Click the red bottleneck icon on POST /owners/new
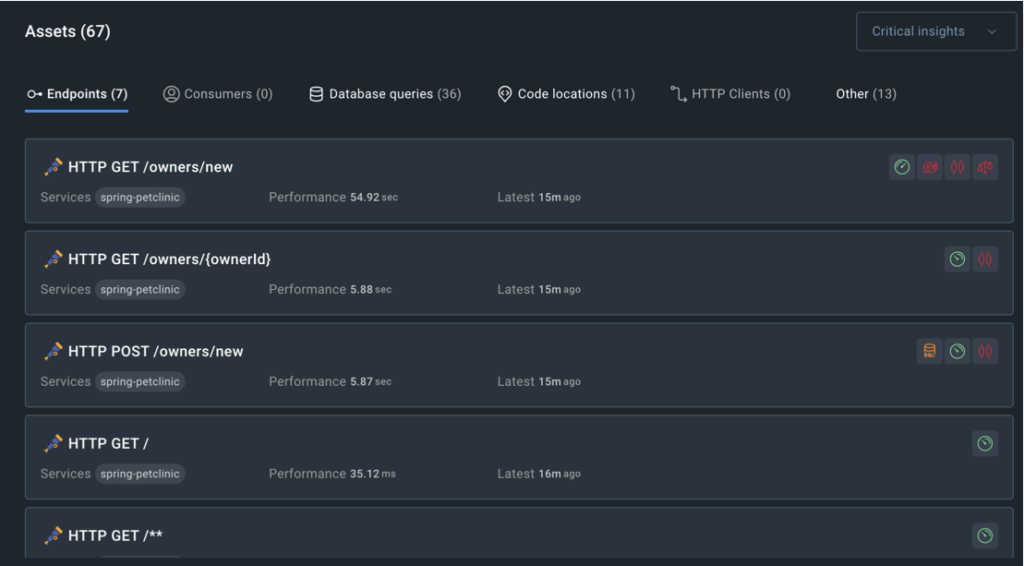Viewport: 1024px width, 566px height. pyautogui.click(x=985, y=351)
